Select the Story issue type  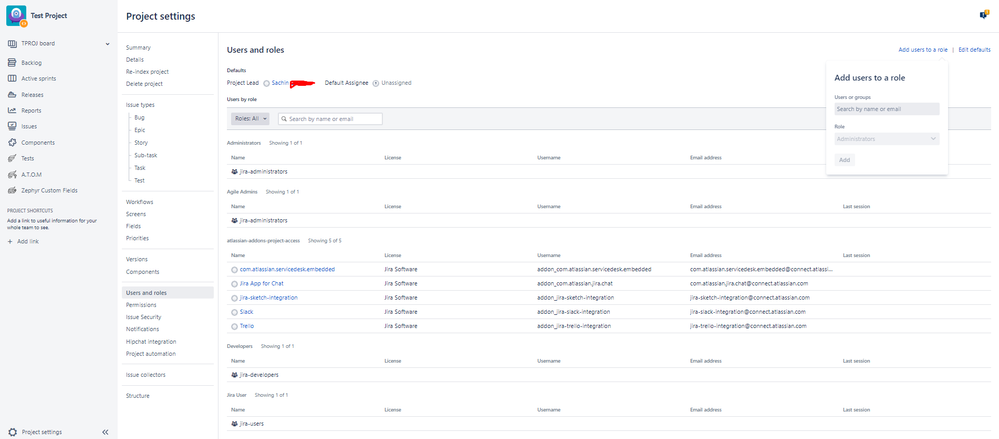(141, 143)
